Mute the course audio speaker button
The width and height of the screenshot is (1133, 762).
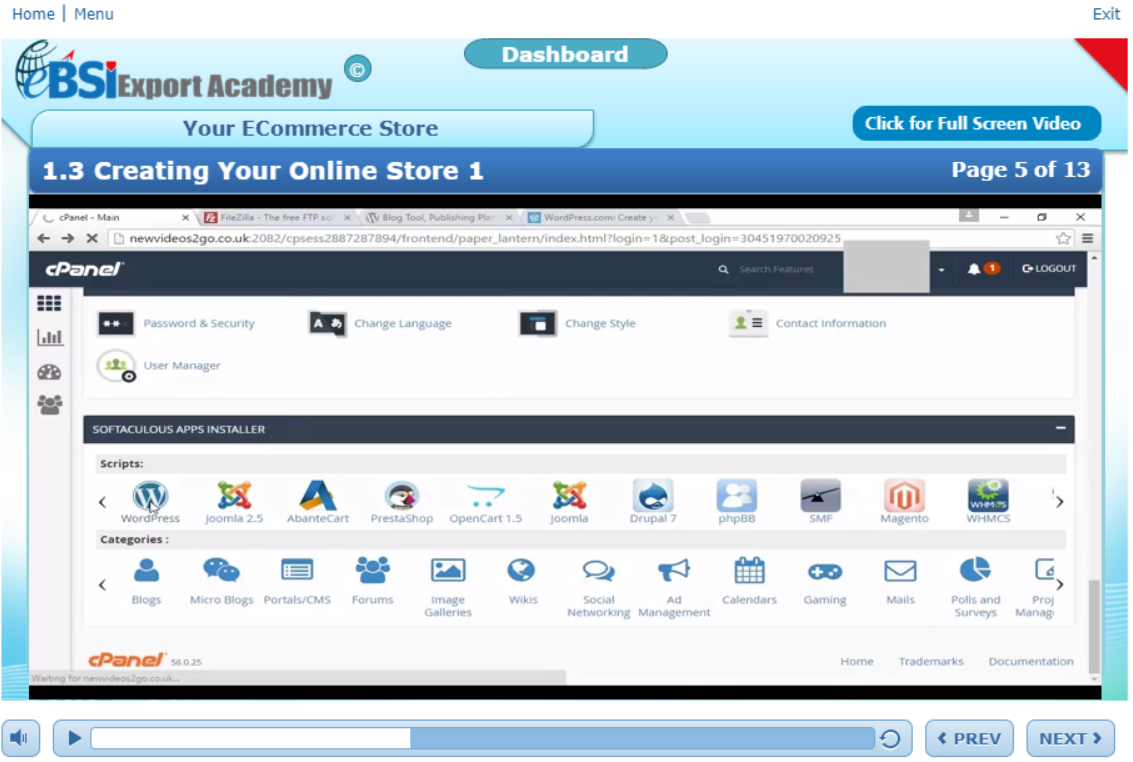(x=20, y=738)
